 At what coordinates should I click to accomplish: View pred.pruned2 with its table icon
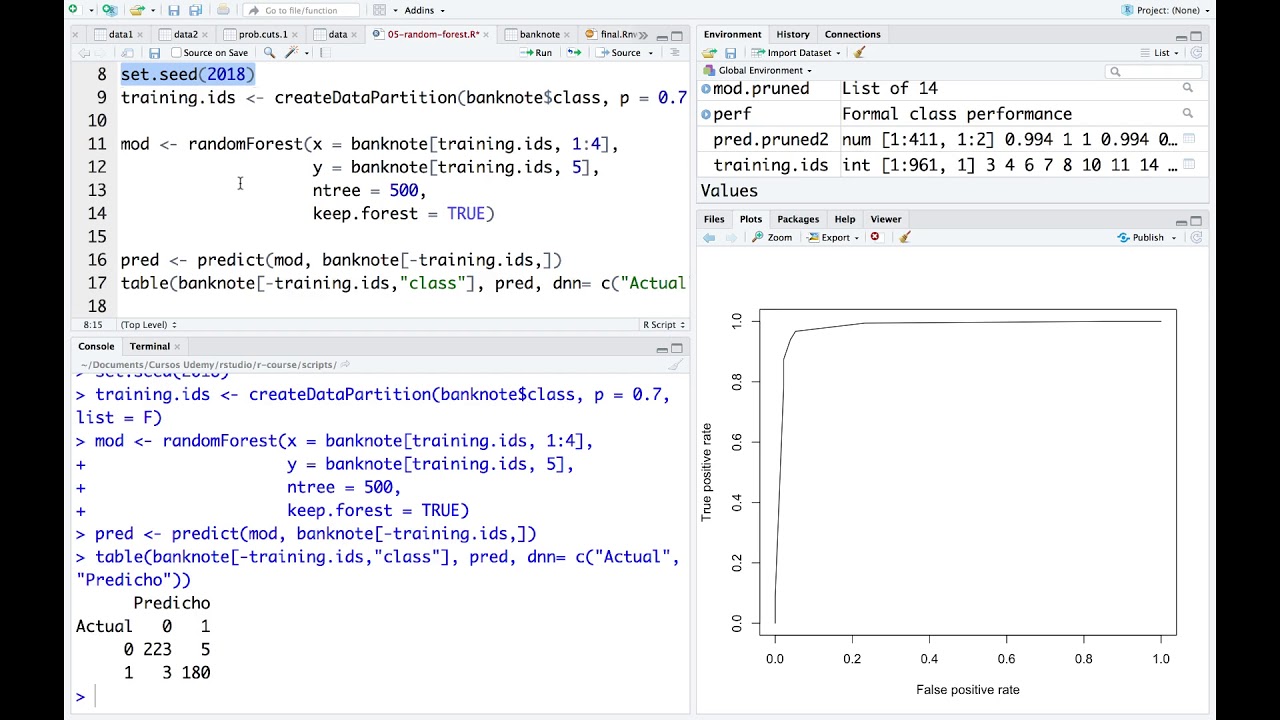point(1189,139)
